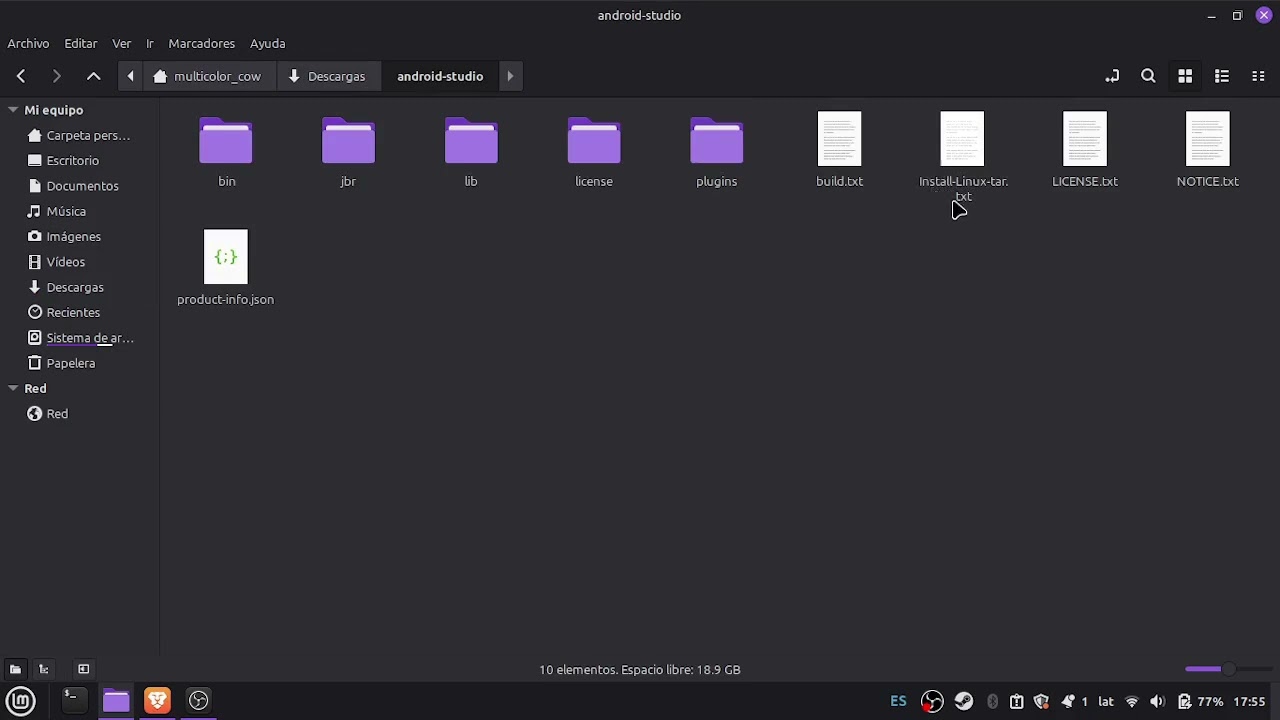The image size is (1280, 720).
Task: Click the OBS recording tray icon
Action: click(932, 701)
